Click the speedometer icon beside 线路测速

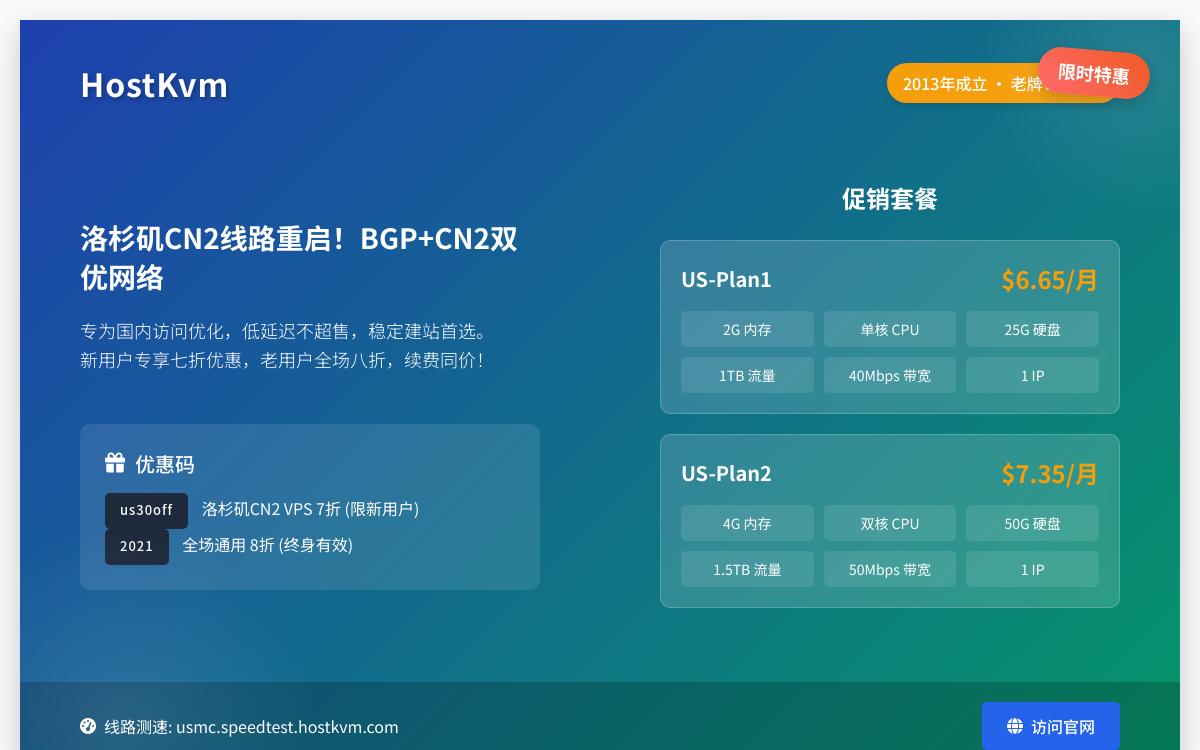tap(88, 726)
